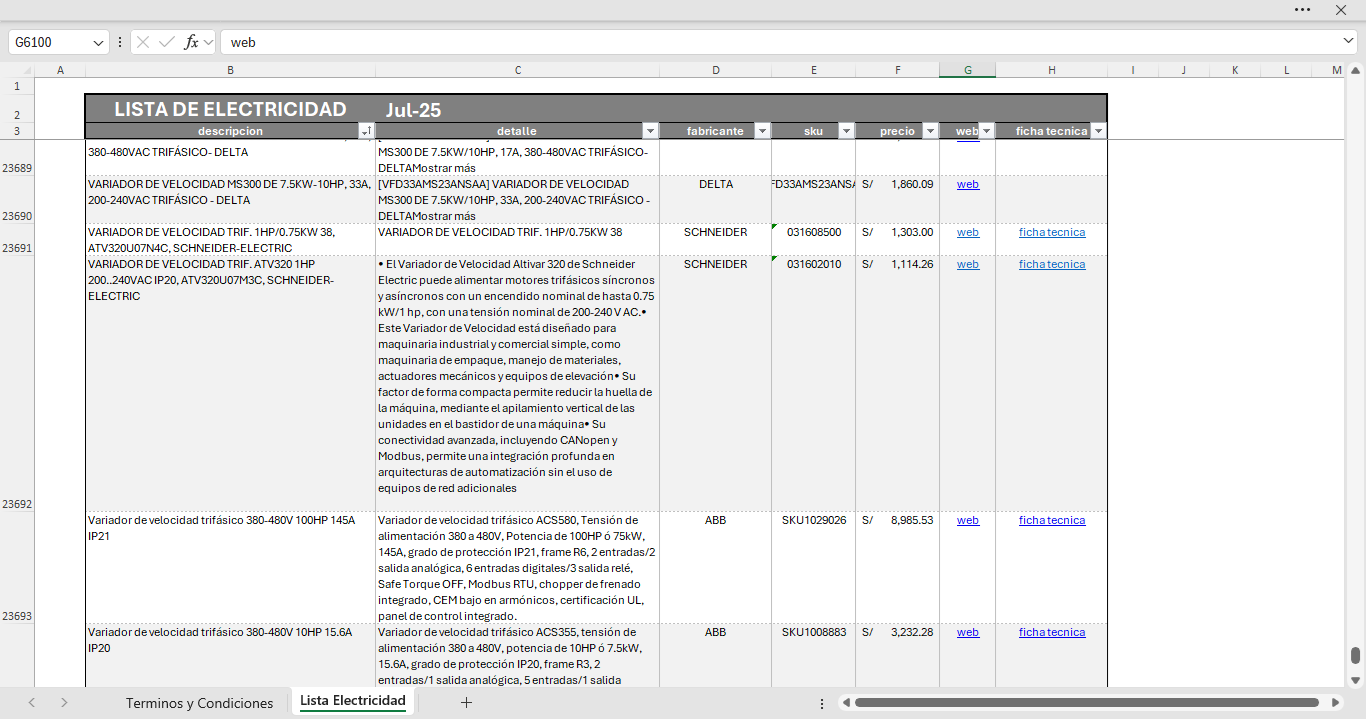Viewport: 1366px width, 719px height.
Task: Open the fabricante column filter dropdown
Action: 762,131
